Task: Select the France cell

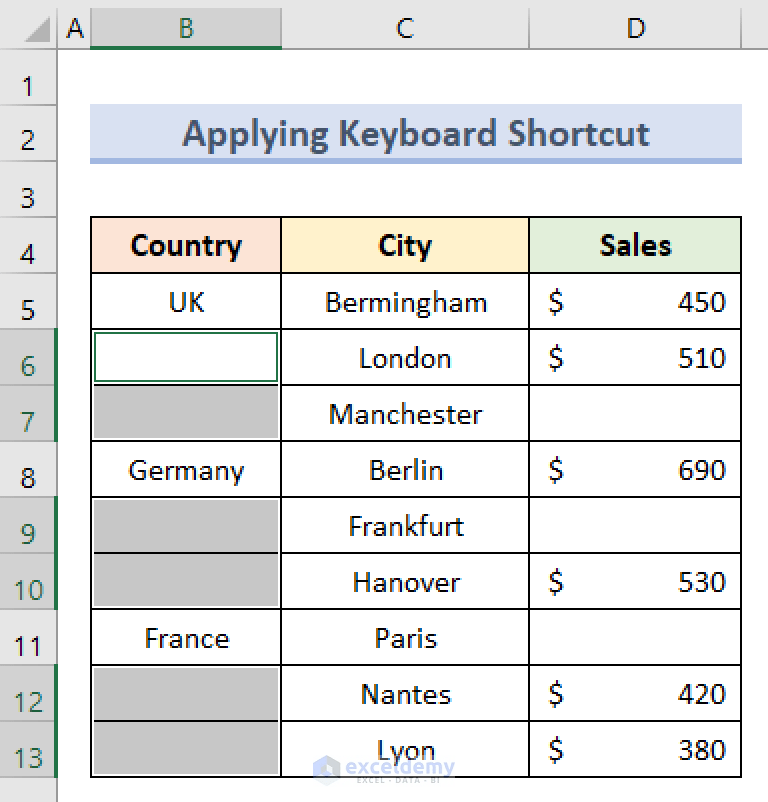Action: click(x=185, y=637)
